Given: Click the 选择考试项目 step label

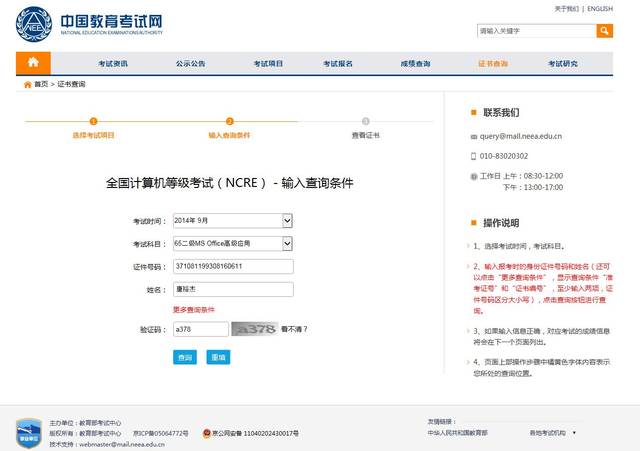Looking at the screenshot, I should 93,135.
